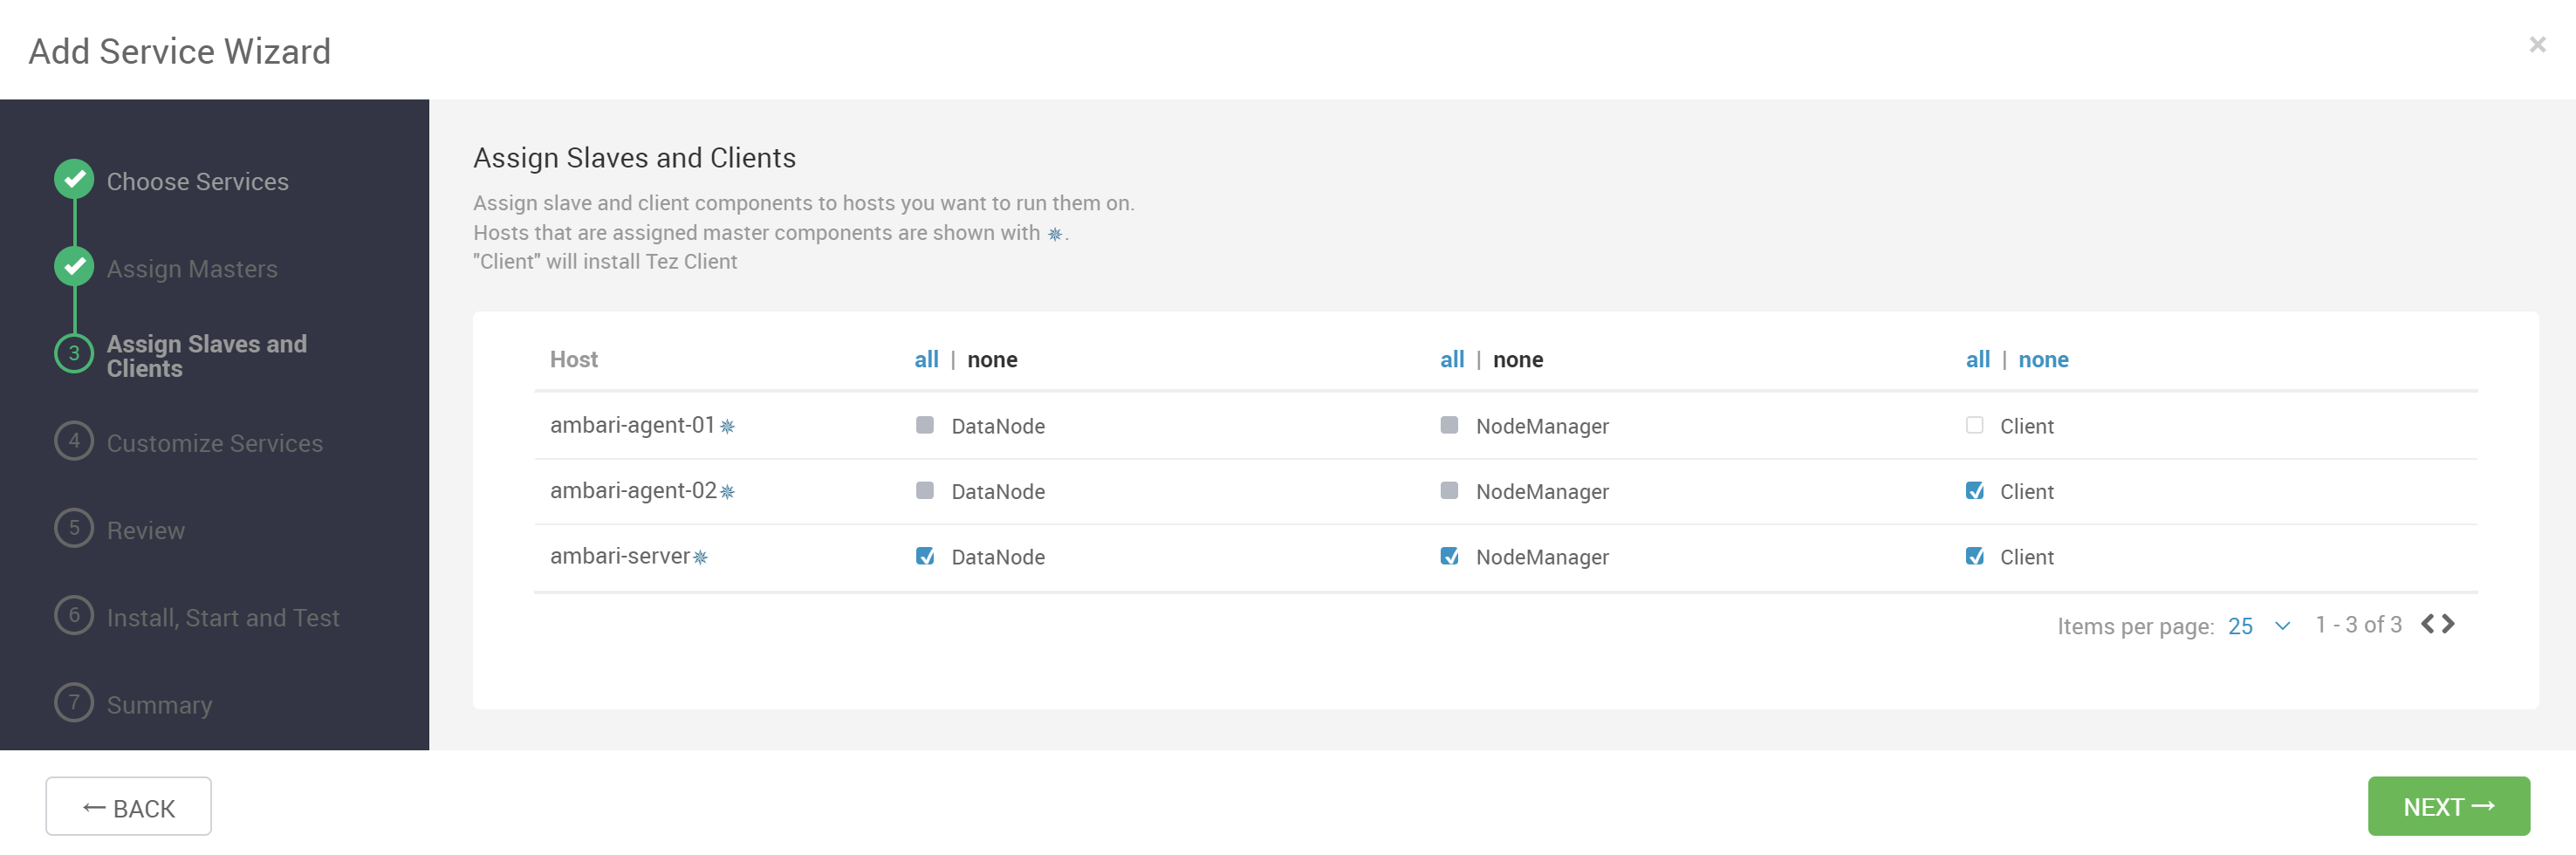Click the Assign Masters completed step icon
This screenshot has width=2576, height=855.
(74, 267)
